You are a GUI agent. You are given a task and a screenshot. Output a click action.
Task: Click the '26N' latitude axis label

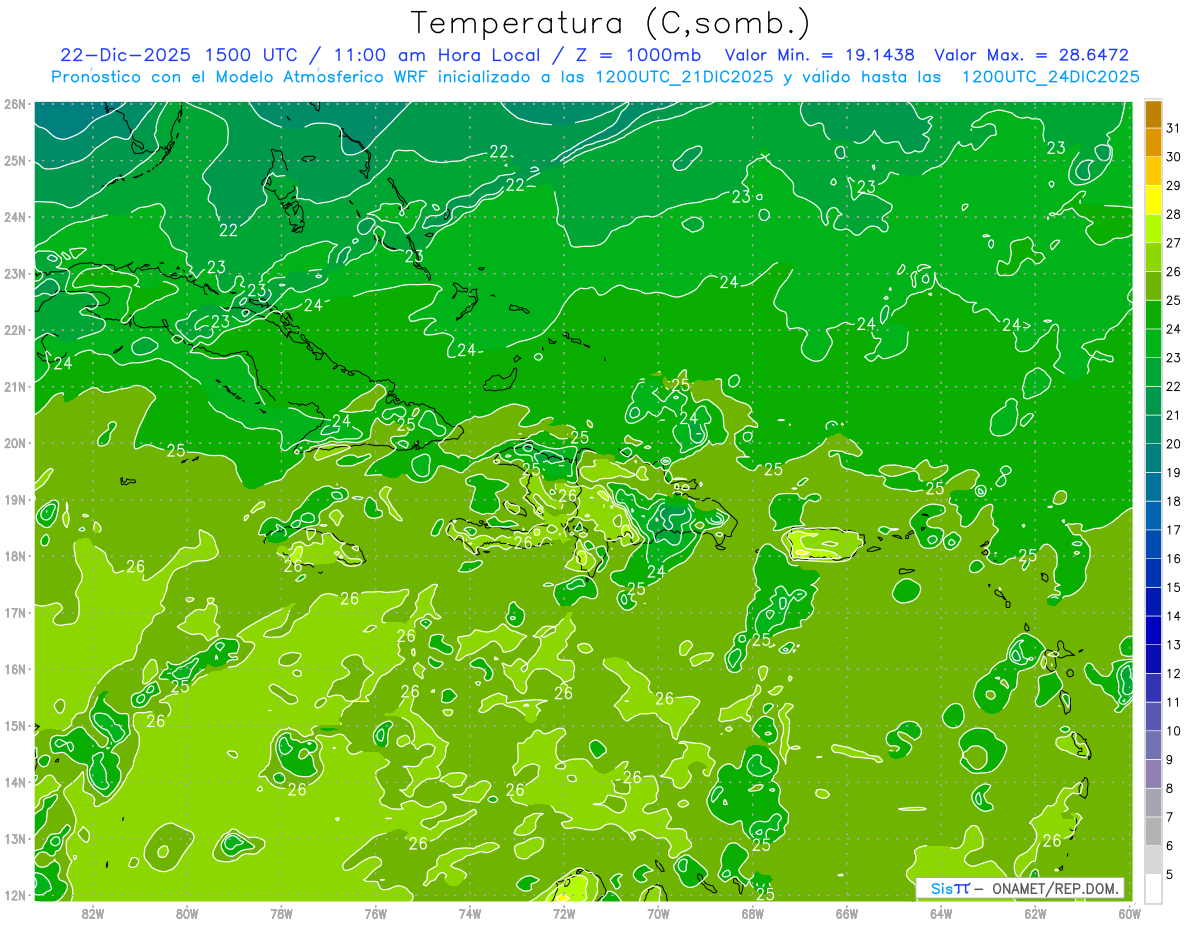(x=15, y=104)
